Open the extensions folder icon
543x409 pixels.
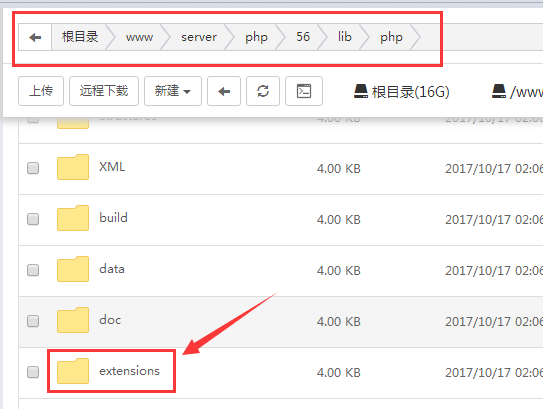point(73,371)
